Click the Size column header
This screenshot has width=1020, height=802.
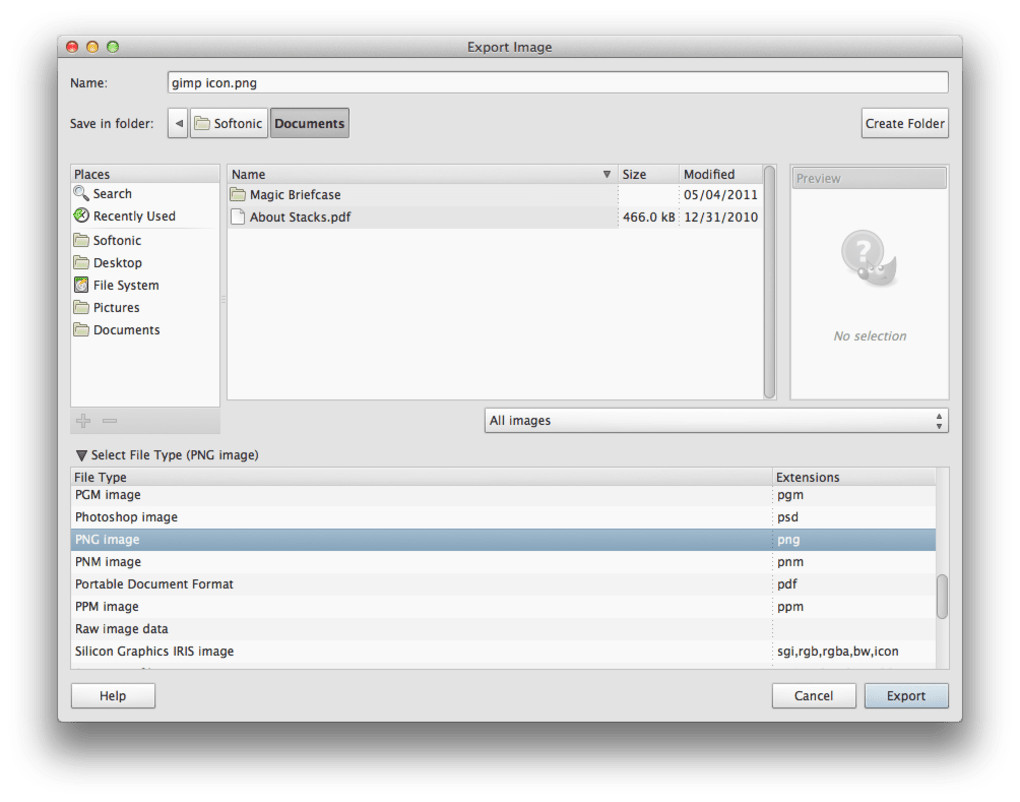[x=648, y=174]
